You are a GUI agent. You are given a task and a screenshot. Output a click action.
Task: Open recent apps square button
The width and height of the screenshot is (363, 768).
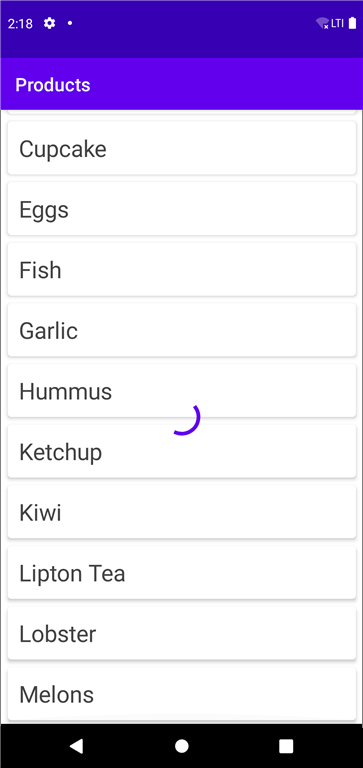[x=286, y=745]
